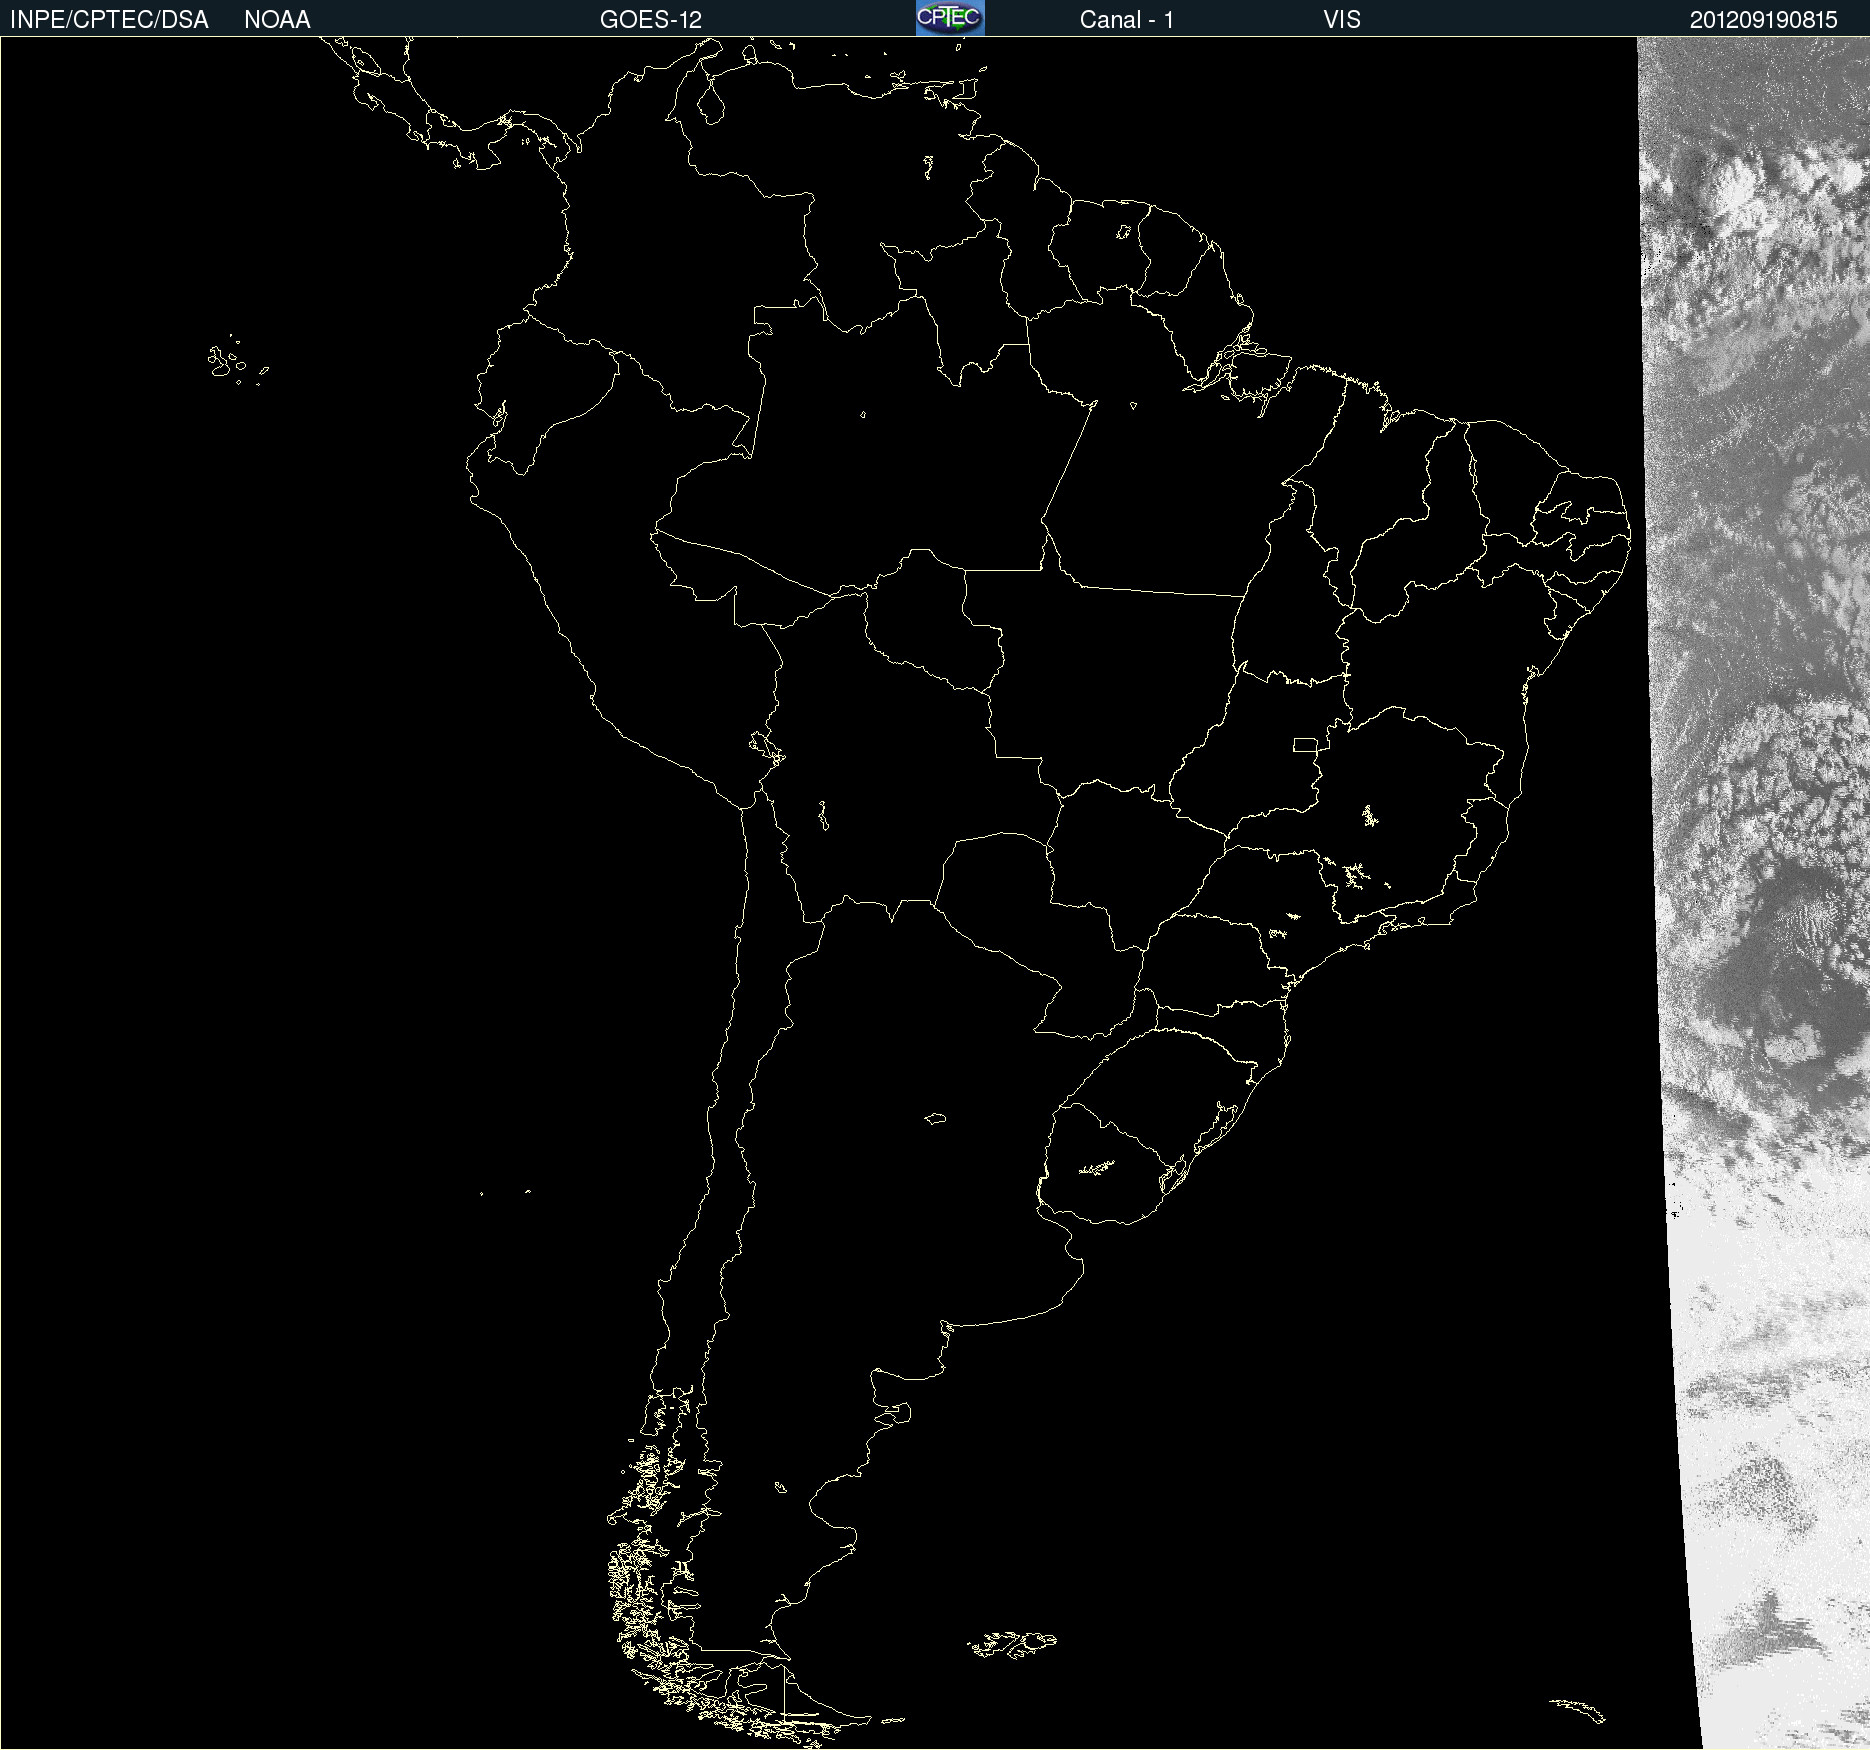Click the GOES-12 satellite label
Viewport: 1870px width, 1750px height.
(651, 20)
